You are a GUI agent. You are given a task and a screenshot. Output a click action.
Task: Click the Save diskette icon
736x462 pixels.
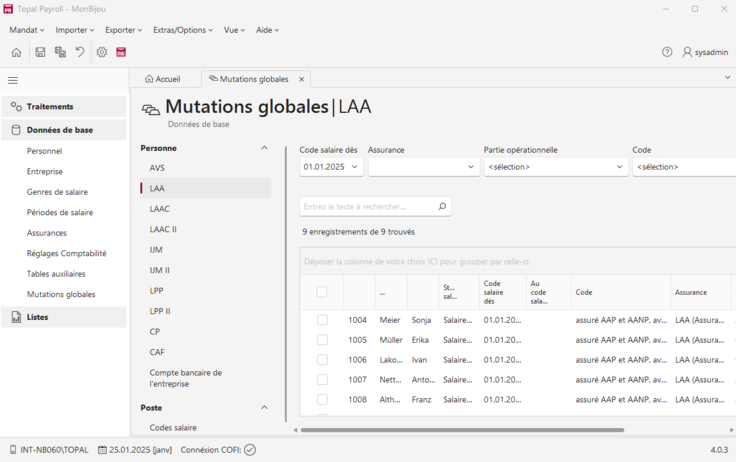tap(40, 52)
